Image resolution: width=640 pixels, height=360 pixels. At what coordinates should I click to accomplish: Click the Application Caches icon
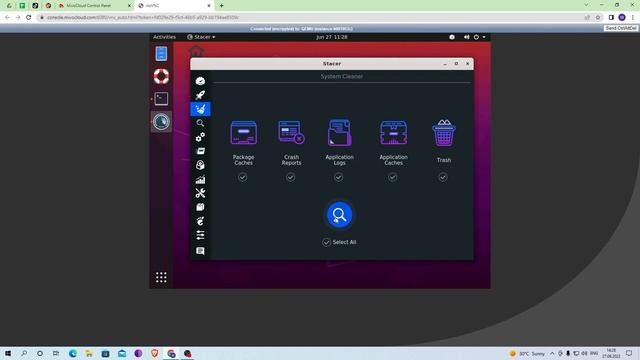(393, 133)
